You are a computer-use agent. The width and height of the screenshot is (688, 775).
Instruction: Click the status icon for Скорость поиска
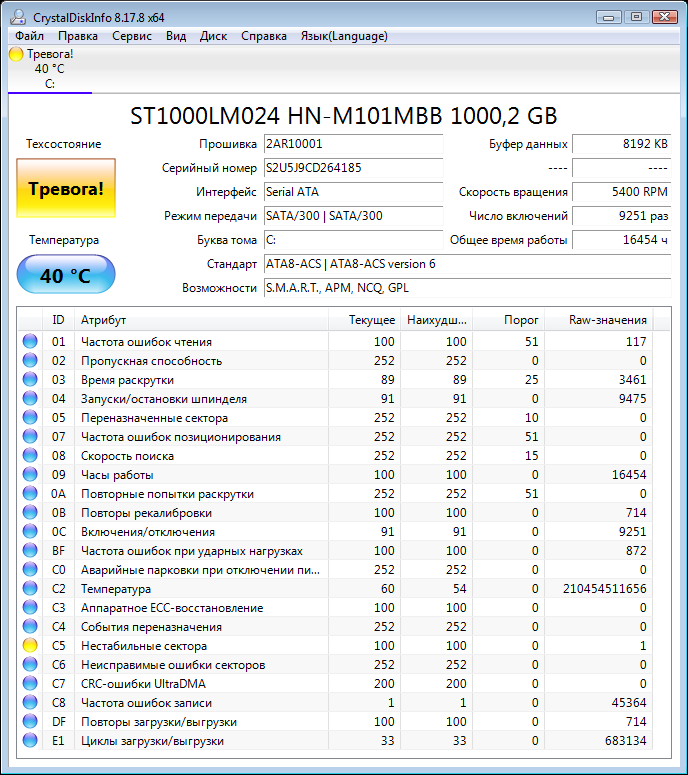pos(30,455)
